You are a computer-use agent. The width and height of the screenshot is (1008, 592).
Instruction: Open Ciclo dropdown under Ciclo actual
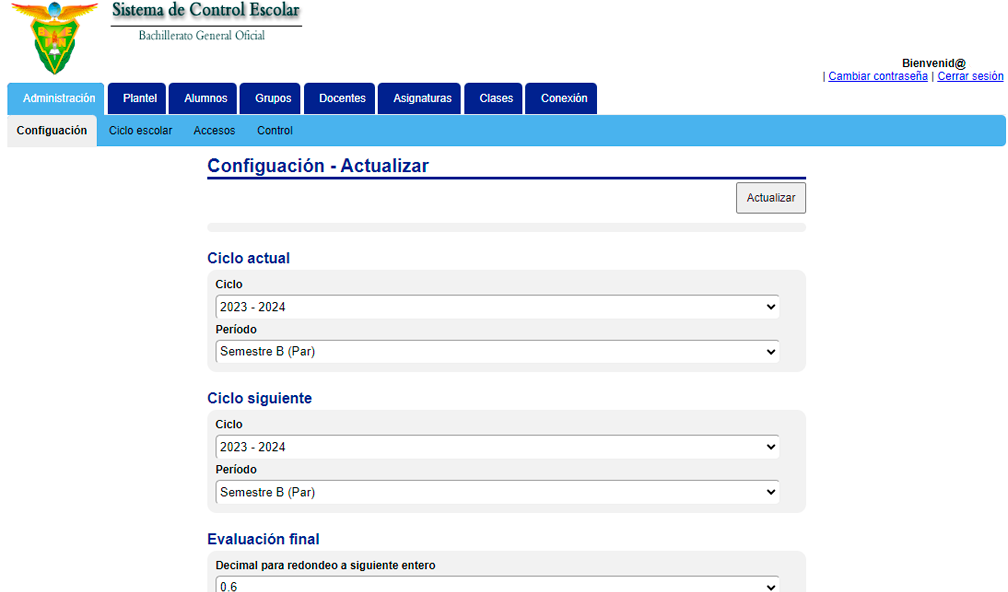coord(498,307)
